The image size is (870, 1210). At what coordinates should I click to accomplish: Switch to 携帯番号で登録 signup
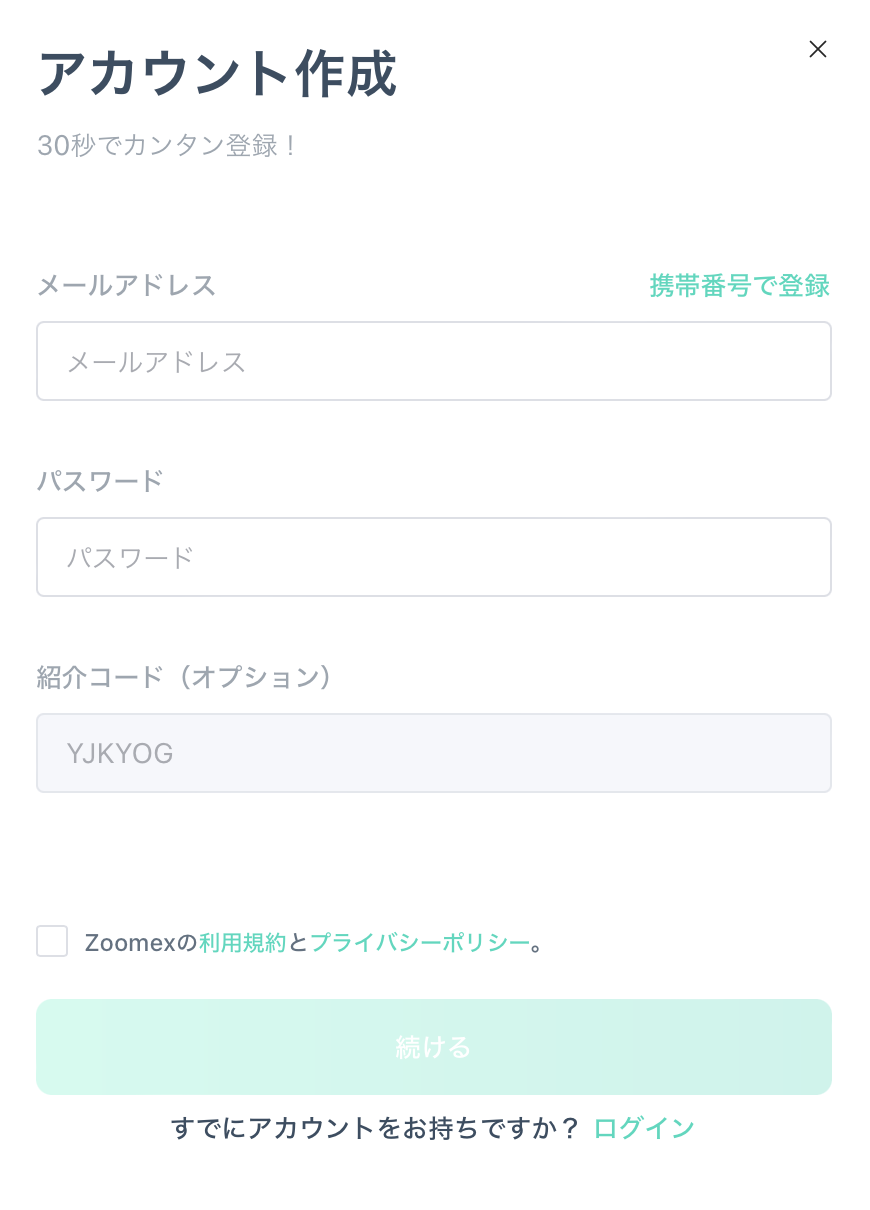coord(740,286)
